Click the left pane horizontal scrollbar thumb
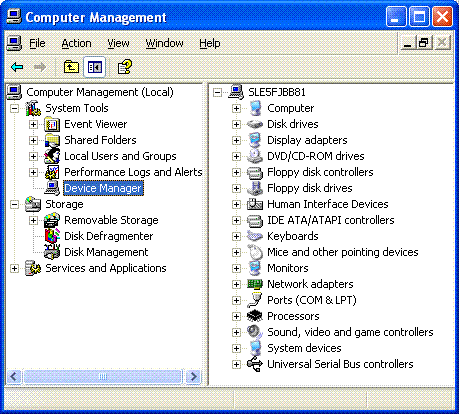This screenshot has height=414, width=459. coord(103,377)
